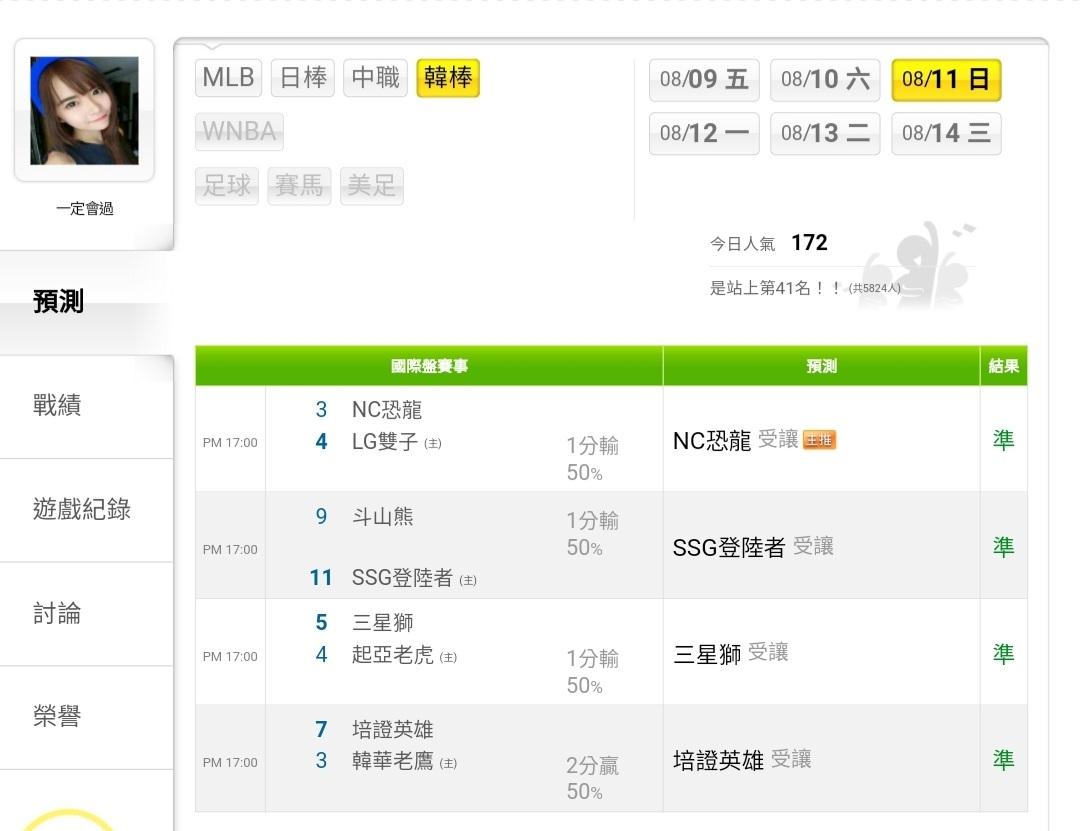Choose date 08/10 六

[825, 80]
